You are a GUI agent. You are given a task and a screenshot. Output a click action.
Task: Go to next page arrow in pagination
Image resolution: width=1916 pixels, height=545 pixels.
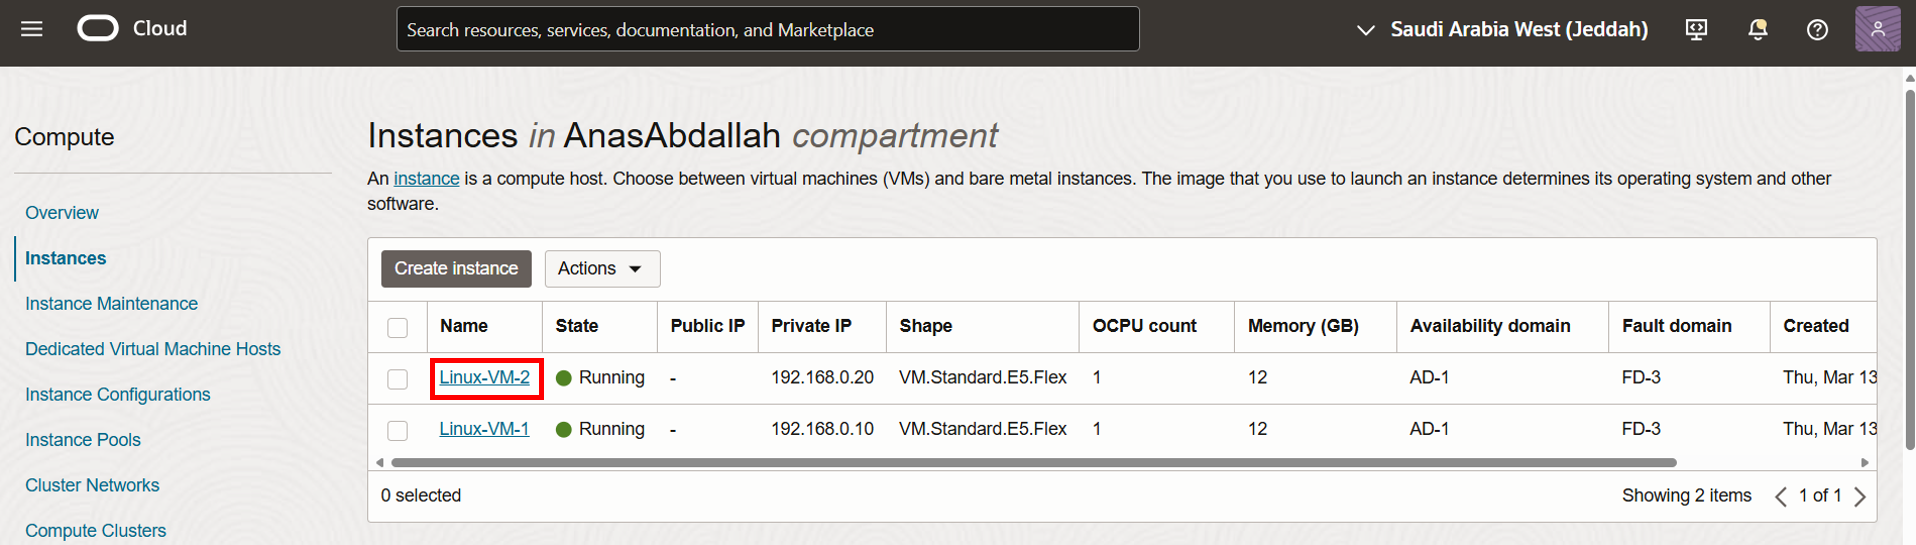(x=1860, y=496)
